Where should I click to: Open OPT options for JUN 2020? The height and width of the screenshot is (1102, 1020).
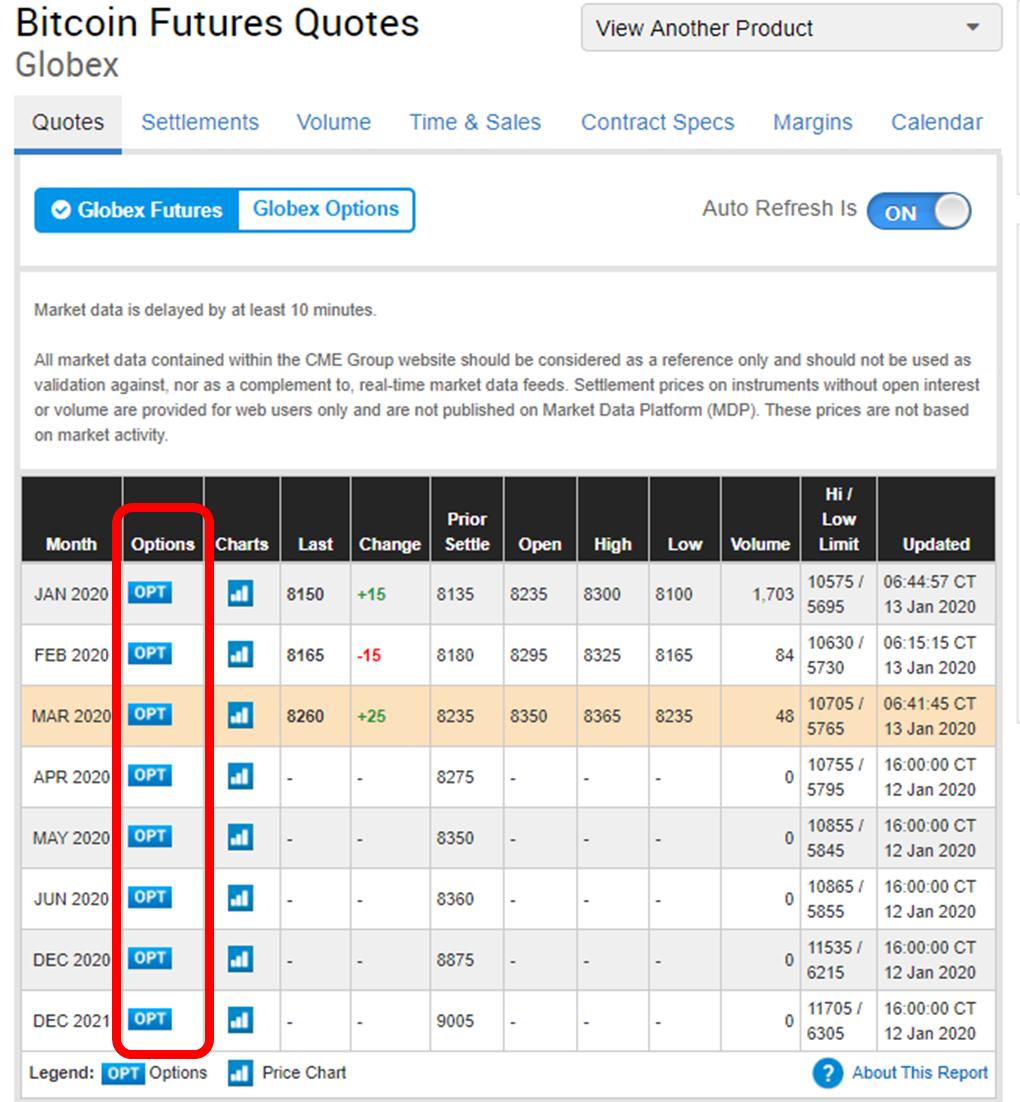pyautogui.click(x=149, y=897)
